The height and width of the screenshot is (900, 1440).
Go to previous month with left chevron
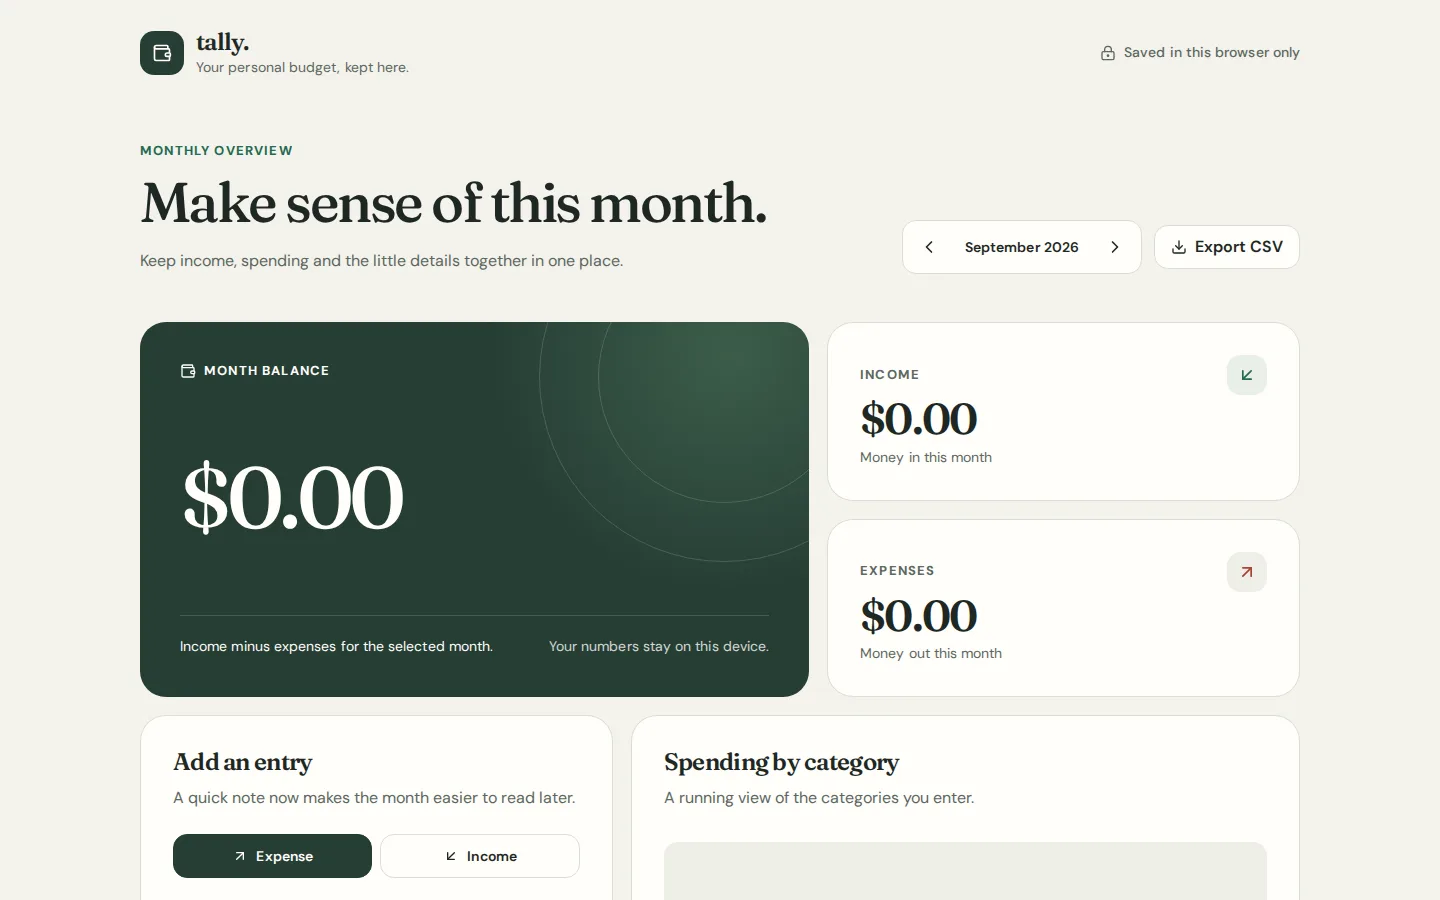(929, 247)
